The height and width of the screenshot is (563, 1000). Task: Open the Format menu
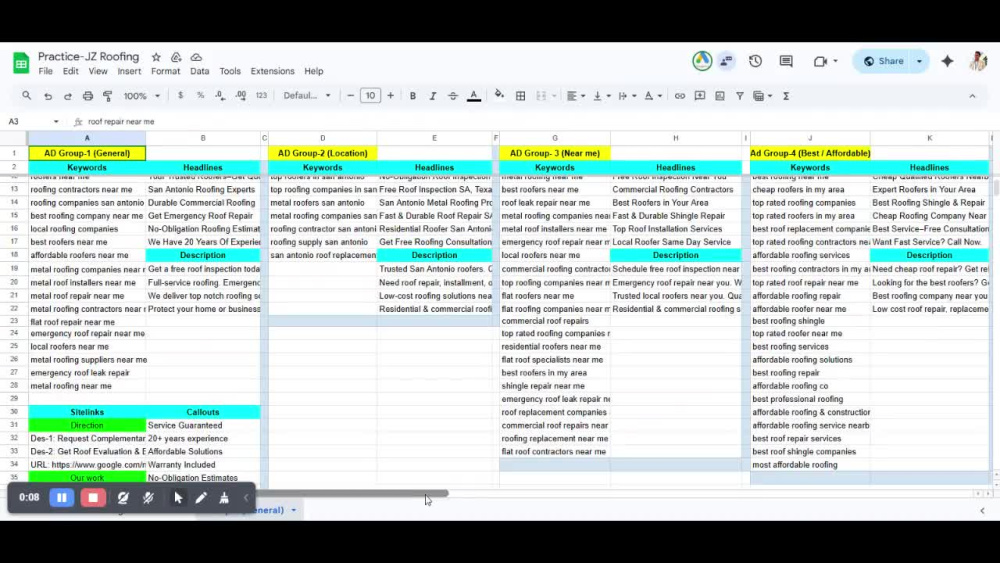[x=166, y=71]
